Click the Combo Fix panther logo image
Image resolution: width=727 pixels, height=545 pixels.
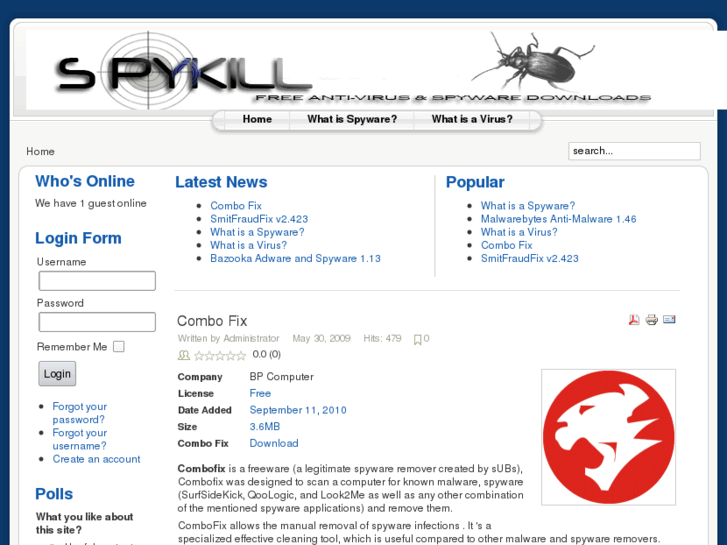[x=608, y=437]
